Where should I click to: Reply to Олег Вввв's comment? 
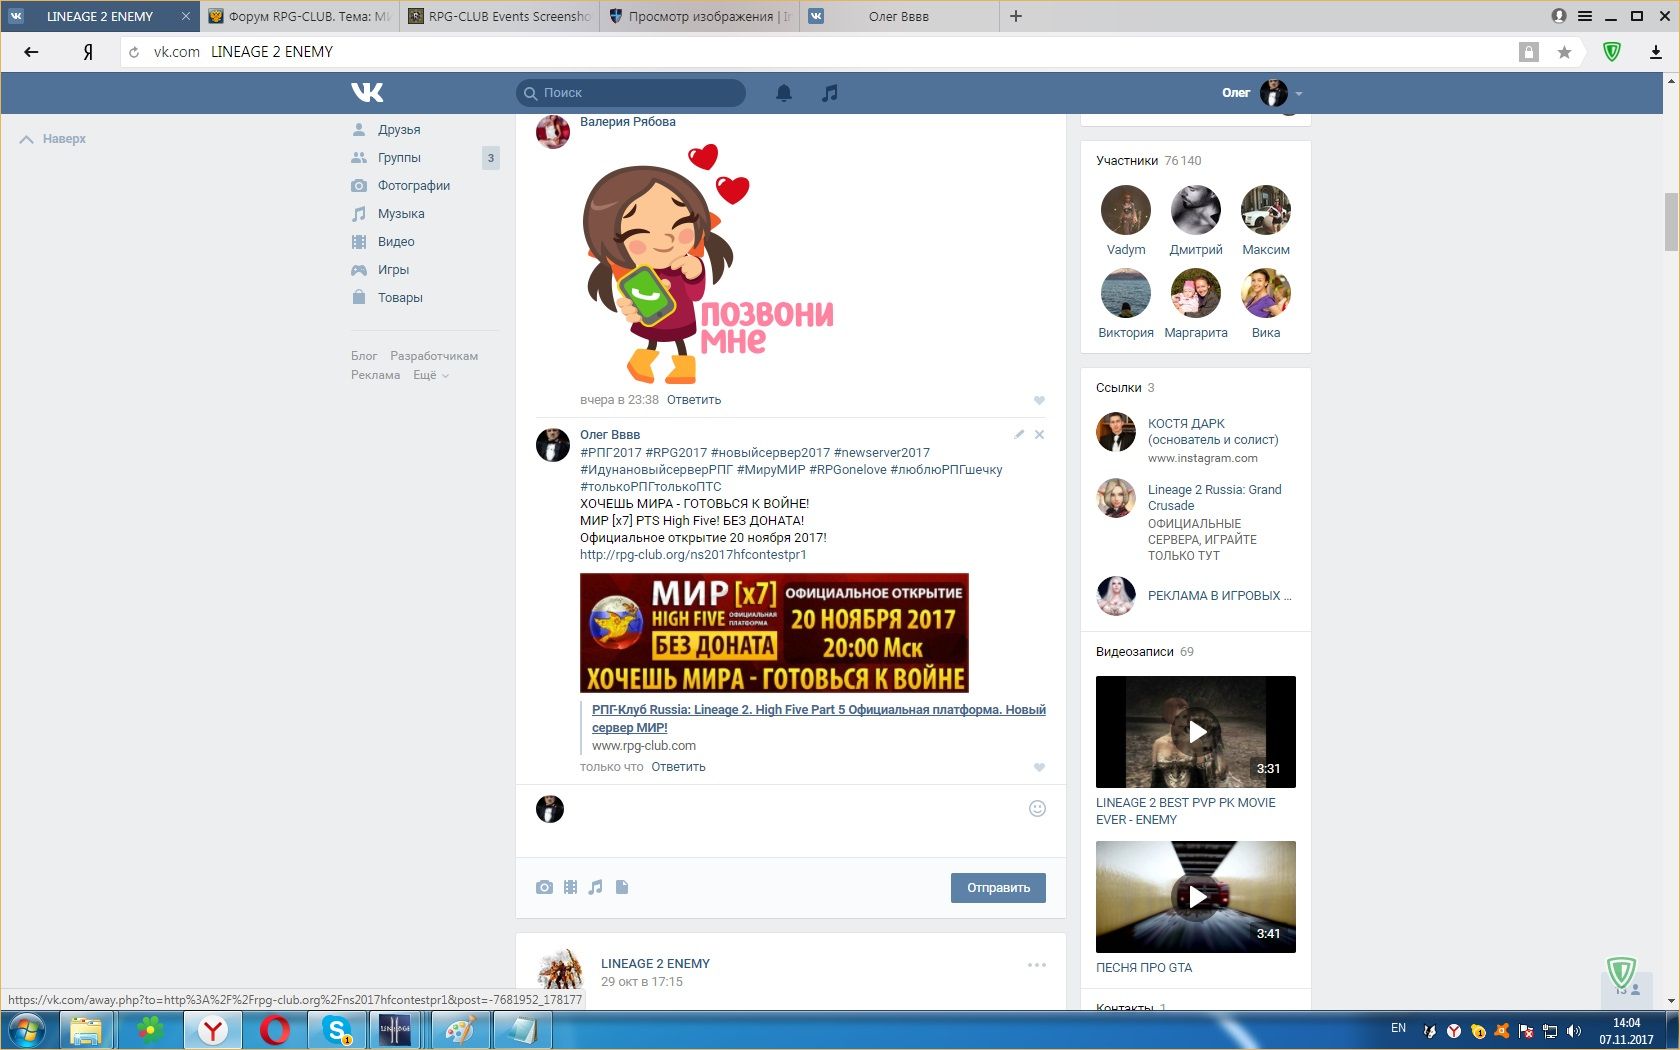click(678, 767)
